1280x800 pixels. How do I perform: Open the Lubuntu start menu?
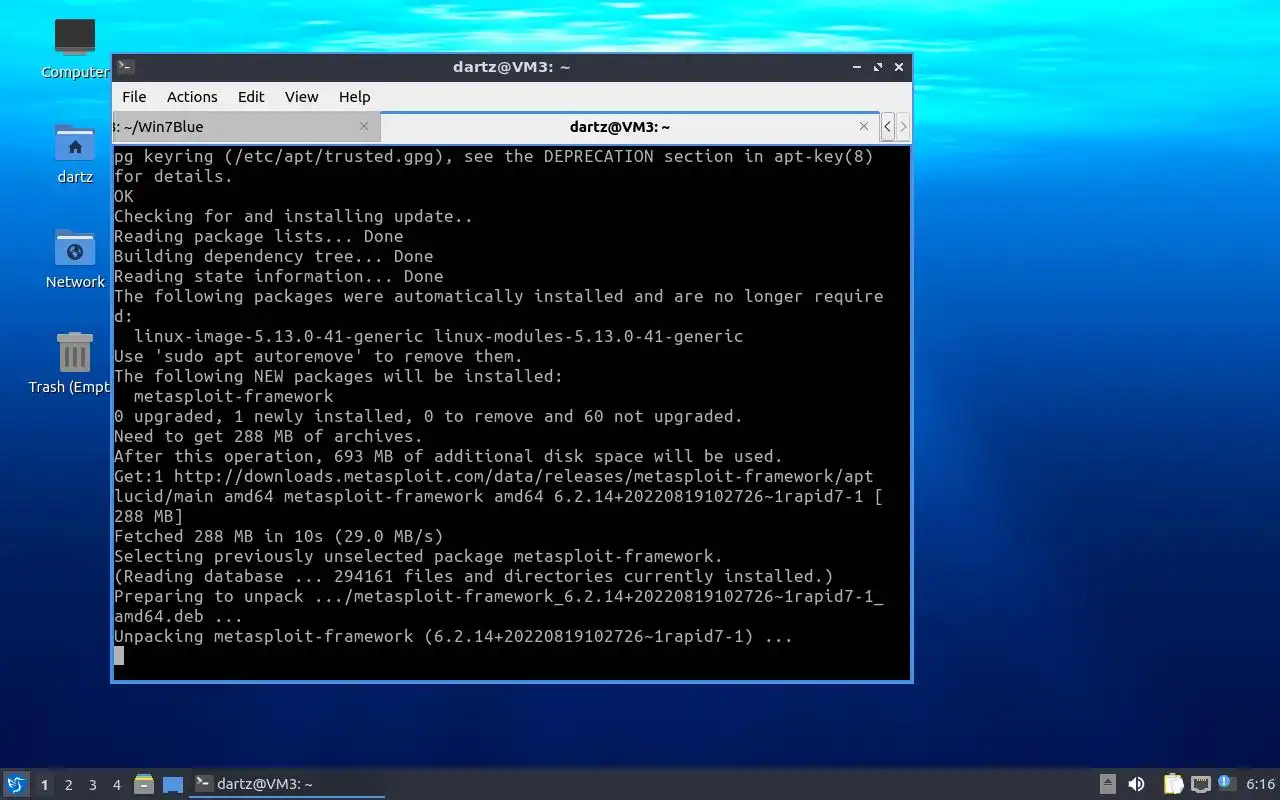click(x=16, y=785)
